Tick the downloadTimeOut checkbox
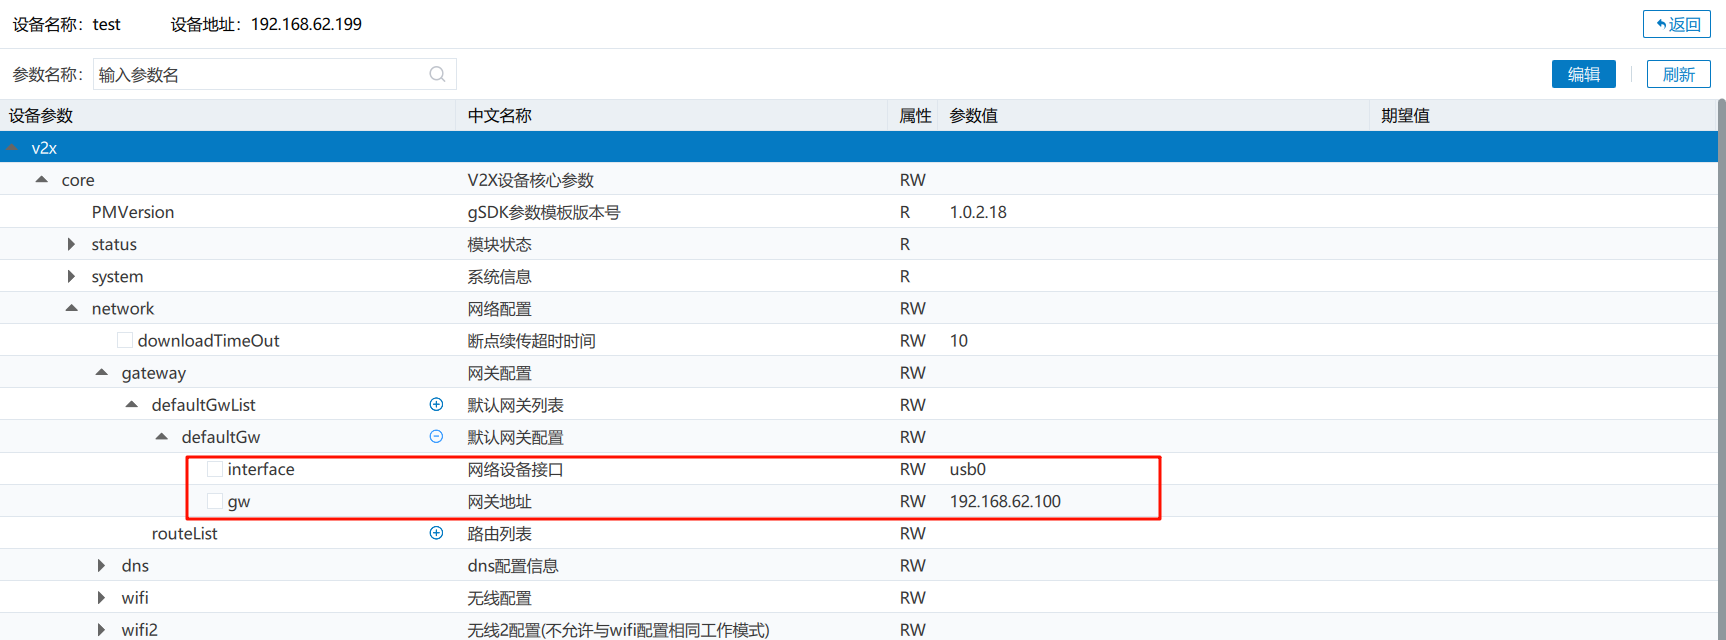Viewport: 1726px width, 640px height. 125,340
